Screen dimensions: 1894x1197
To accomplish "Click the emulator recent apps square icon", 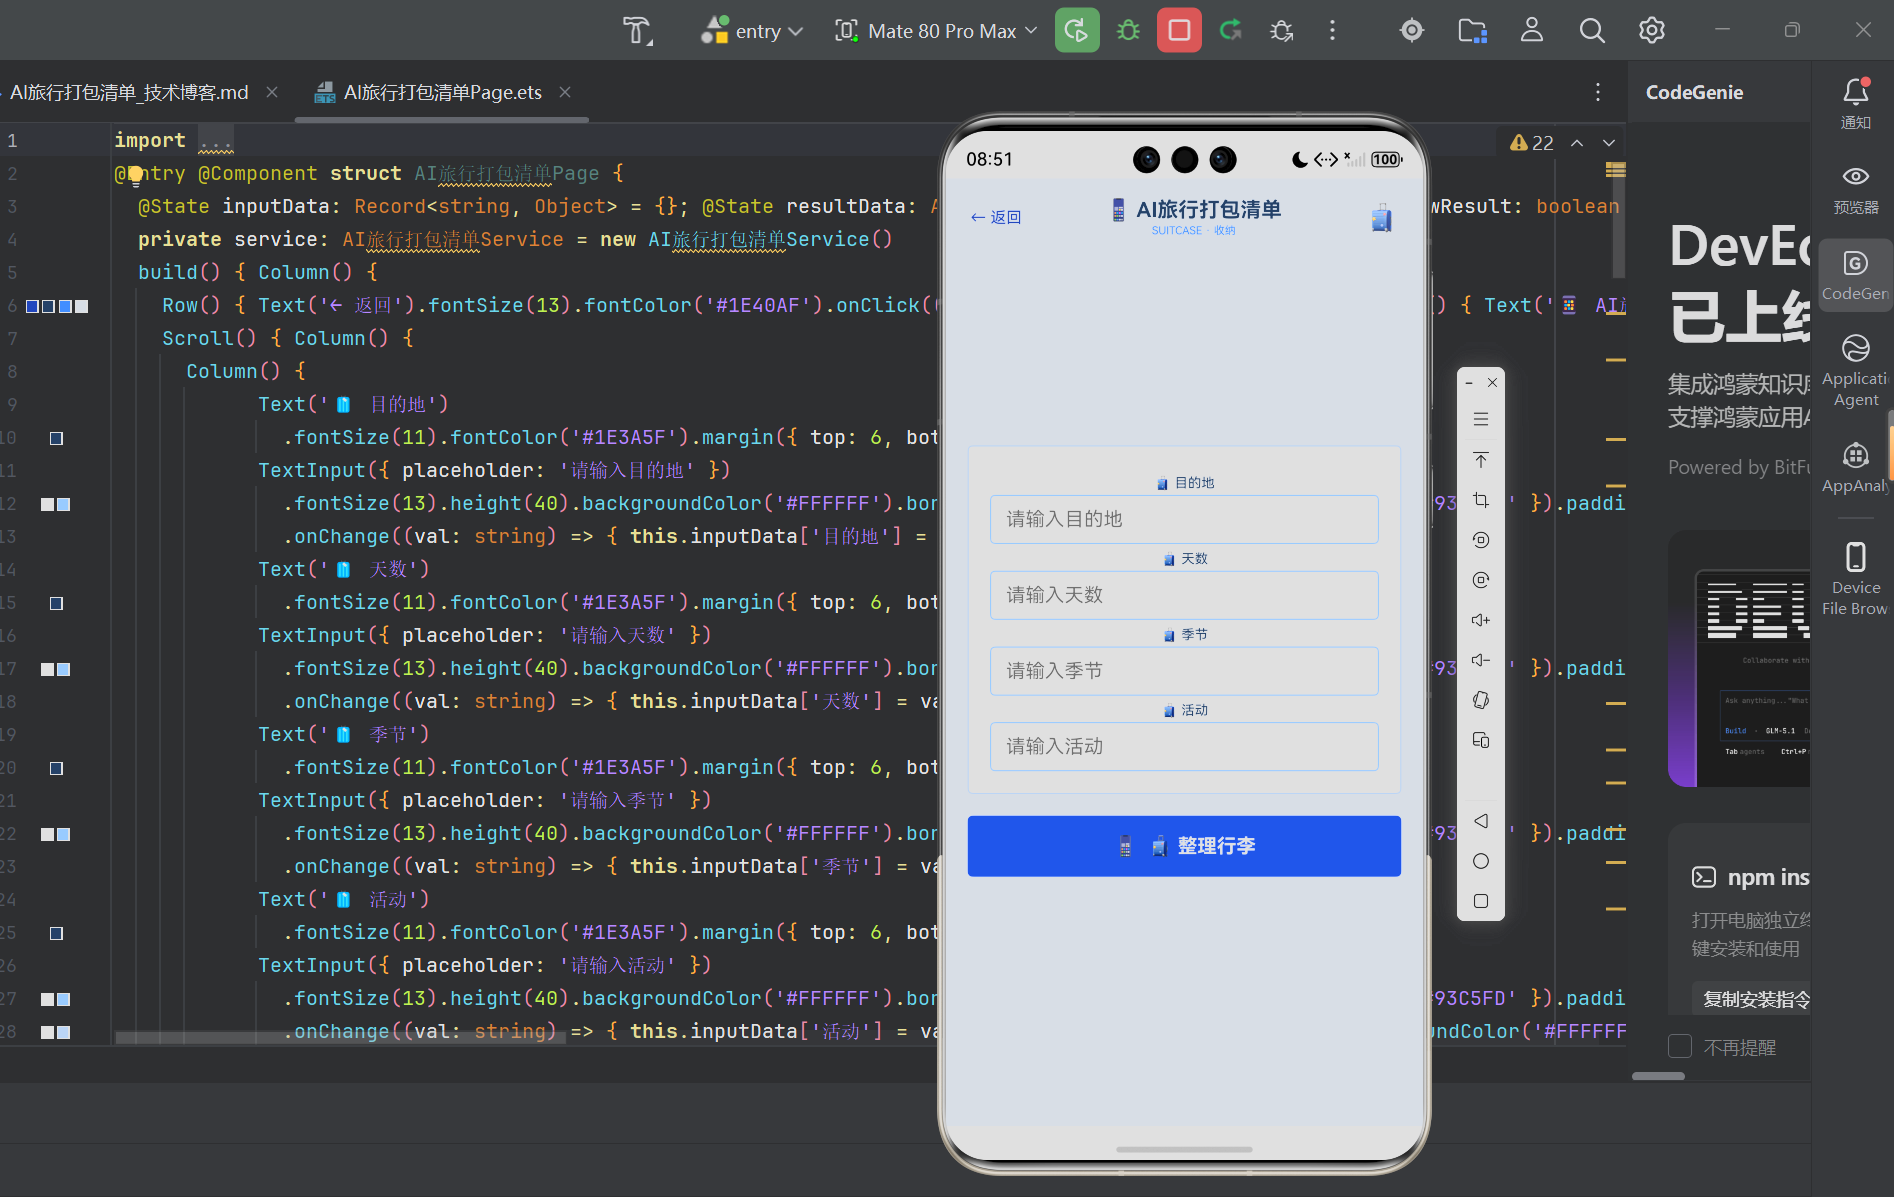I will tap(1481, 901).
